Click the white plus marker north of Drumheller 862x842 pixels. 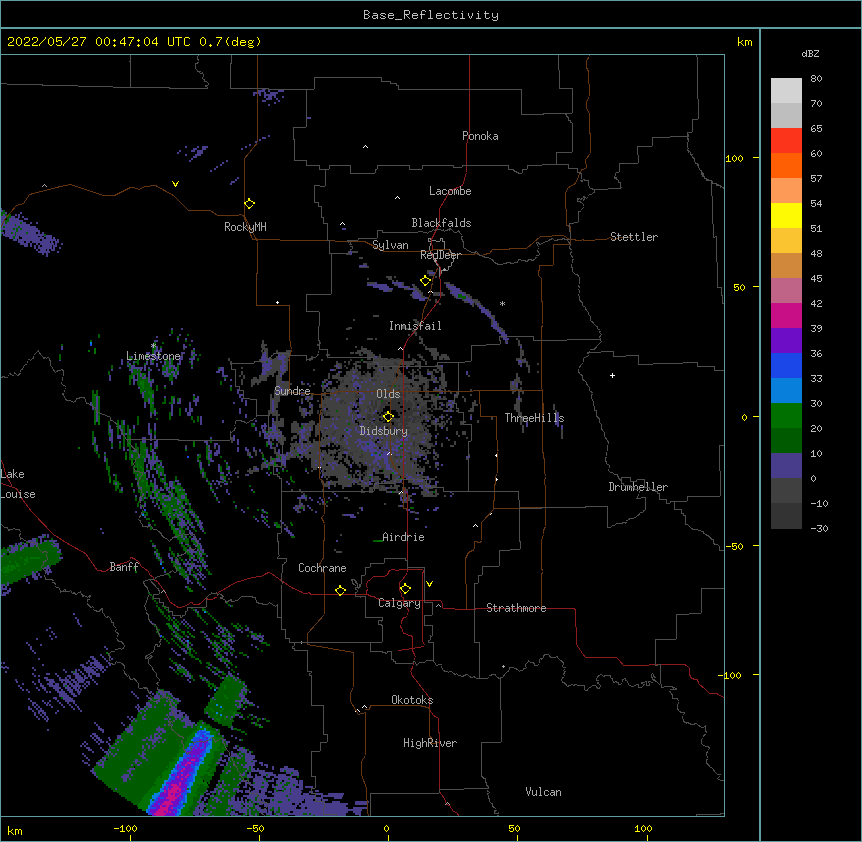pos(612,375)
